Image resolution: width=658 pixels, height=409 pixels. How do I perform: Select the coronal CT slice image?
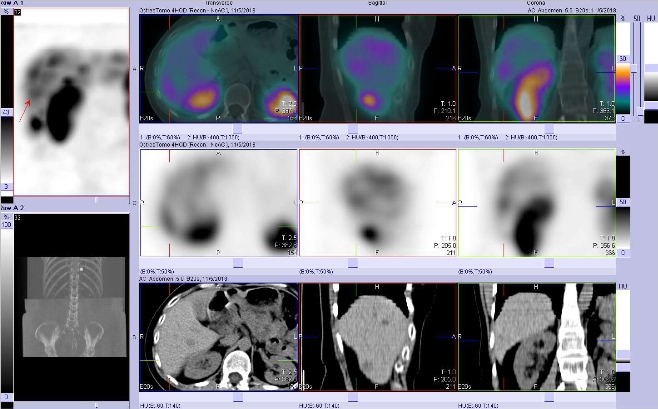(537, 337)
